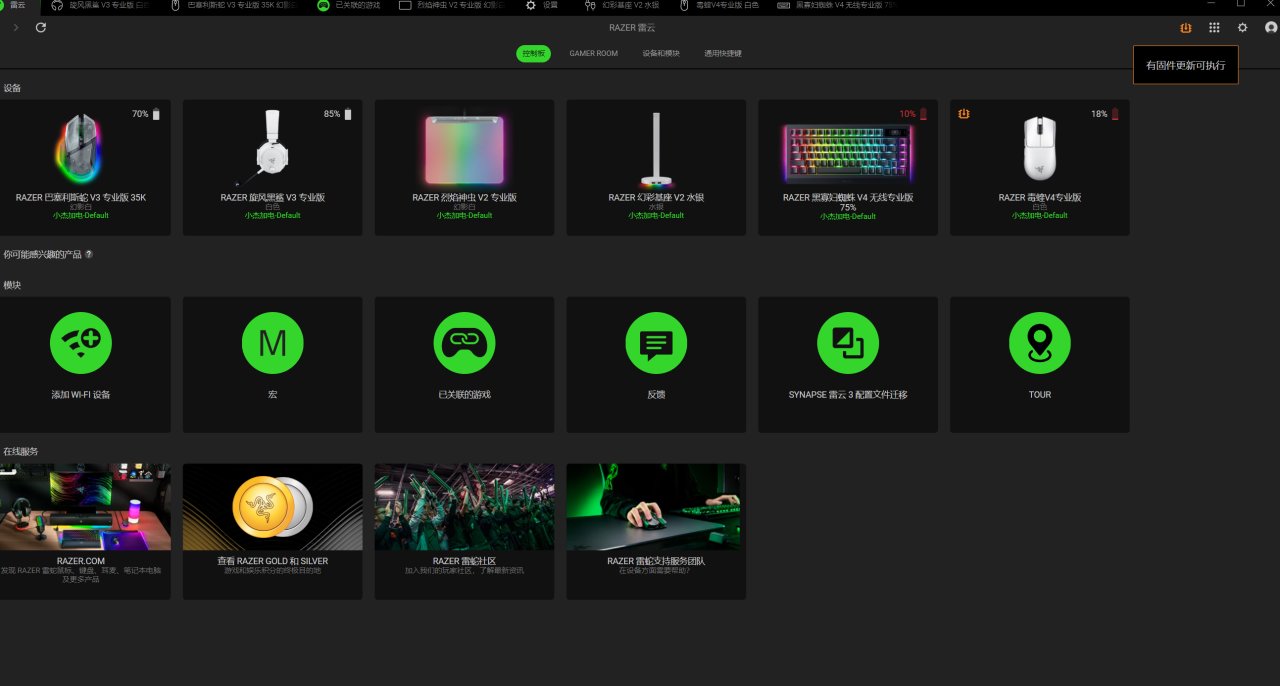Click the forward navigation arrow
Image resolution: width=1280 pixels, height=686 pixels.
[x=16, y=28]
